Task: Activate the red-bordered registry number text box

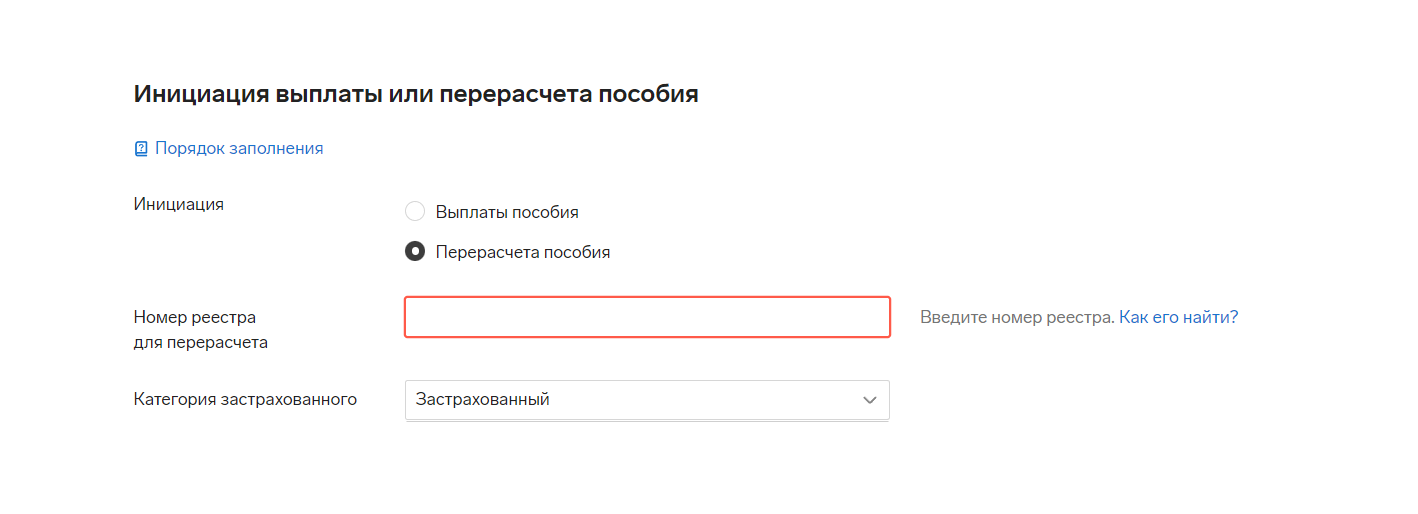Action: 647,317
